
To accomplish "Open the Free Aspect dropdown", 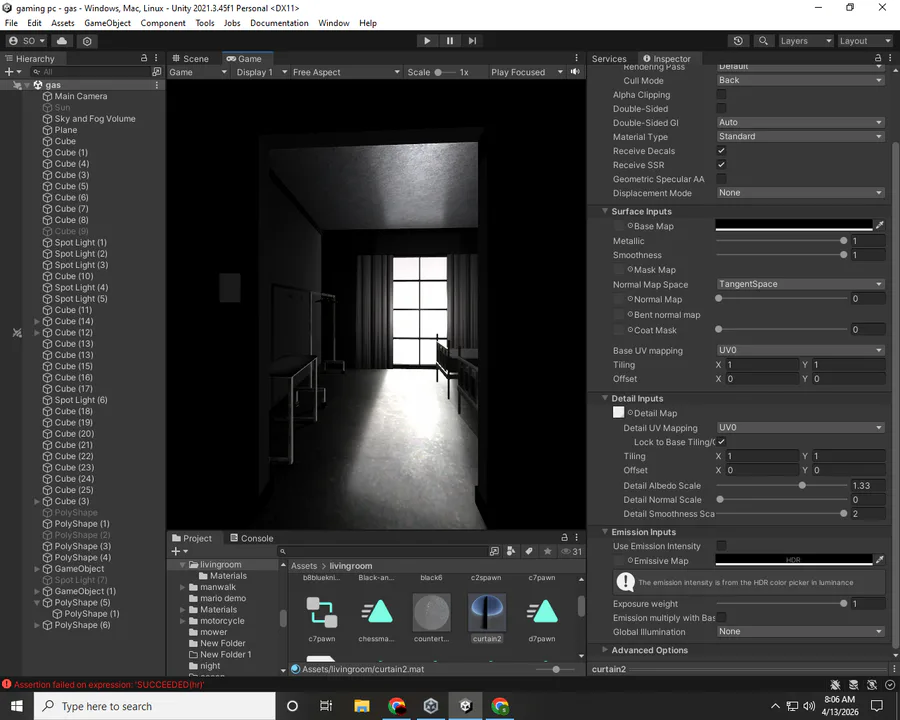I will click(346, 72).
